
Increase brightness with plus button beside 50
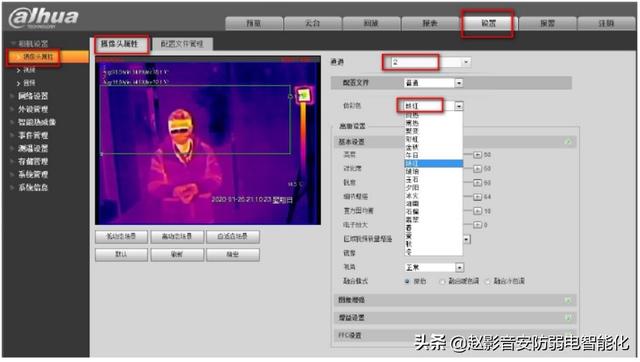[477, 155]
